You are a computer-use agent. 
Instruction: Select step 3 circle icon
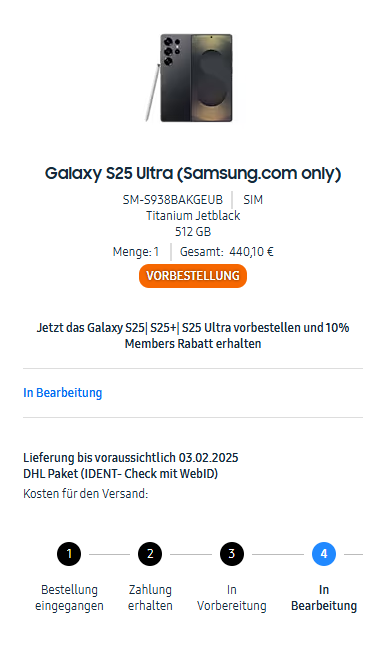[x=231, y=554]
